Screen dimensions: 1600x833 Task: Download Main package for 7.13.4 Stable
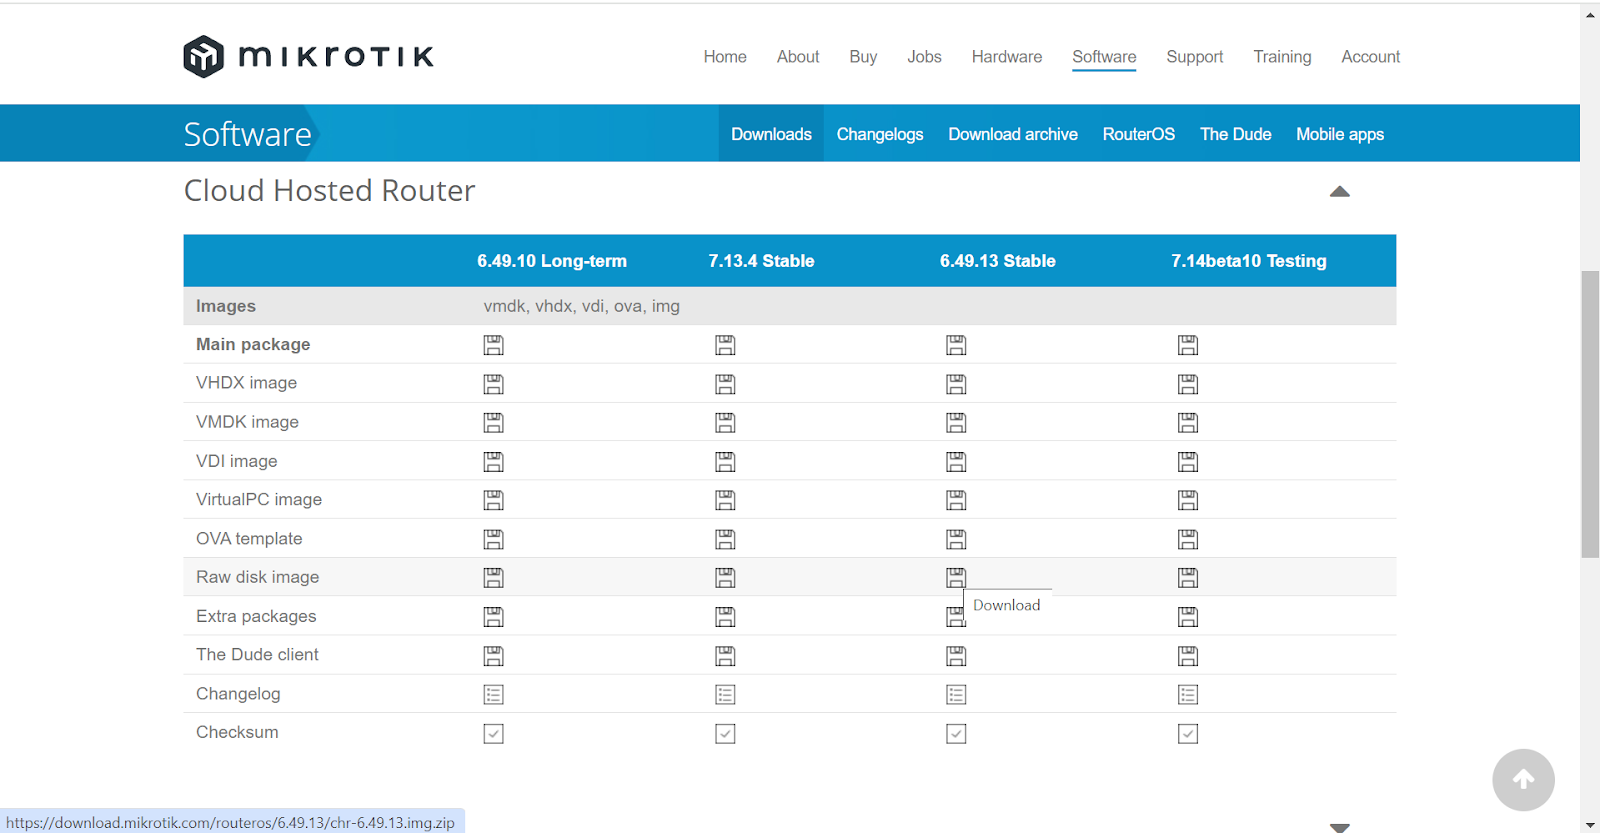[725, 345]
